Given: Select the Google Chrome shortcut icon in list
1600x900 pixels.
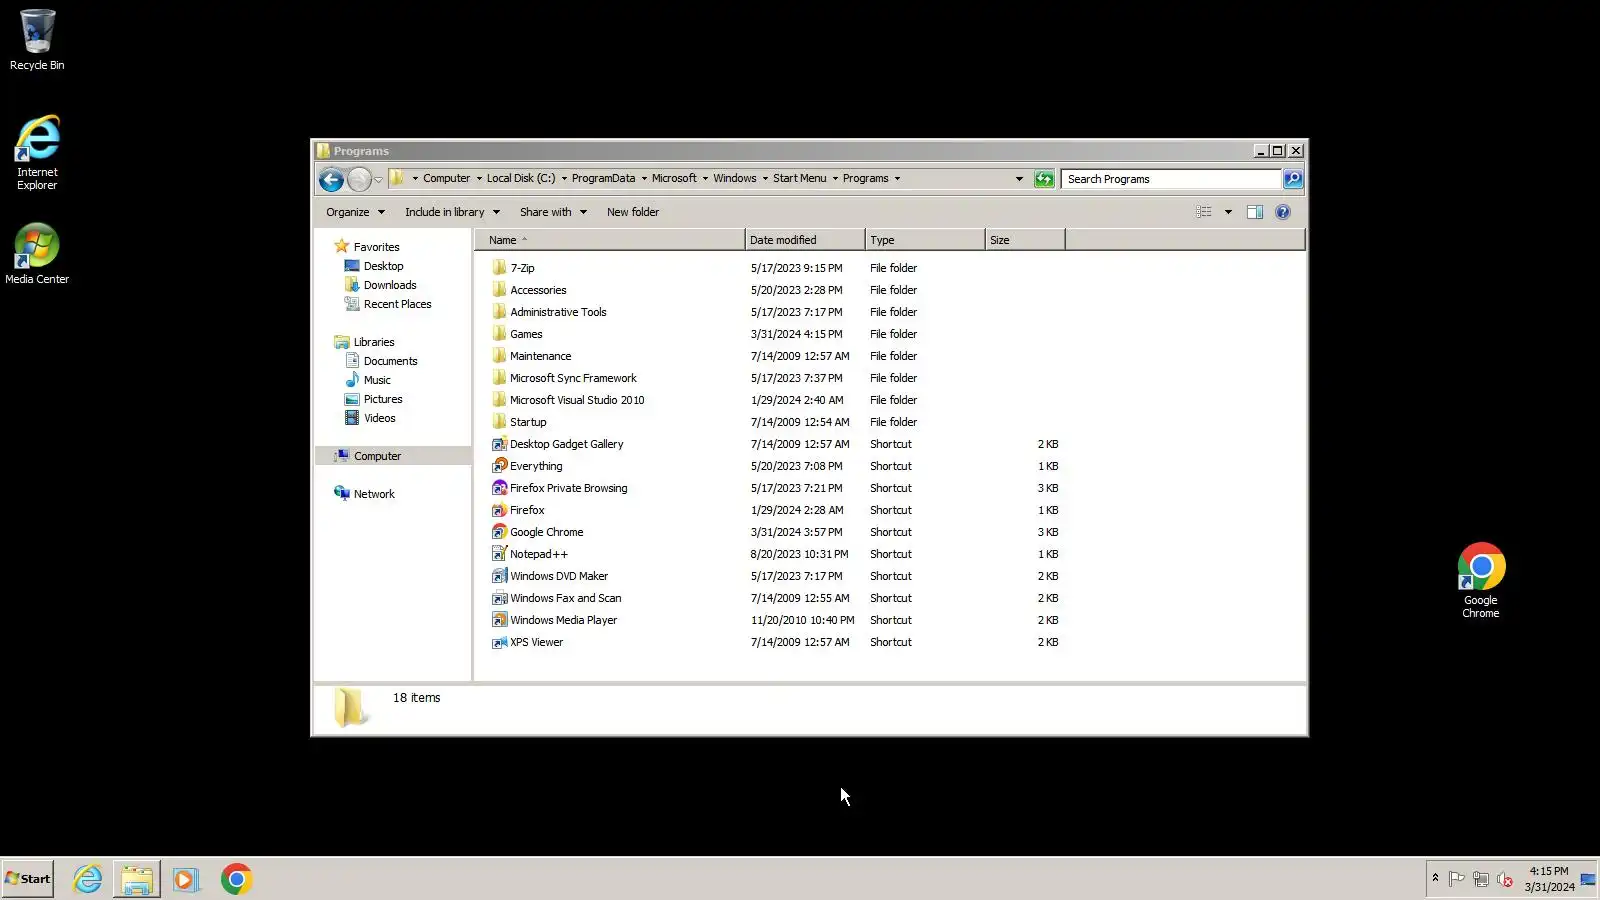Looking at the screenshot, I should (x=499, y=532).
